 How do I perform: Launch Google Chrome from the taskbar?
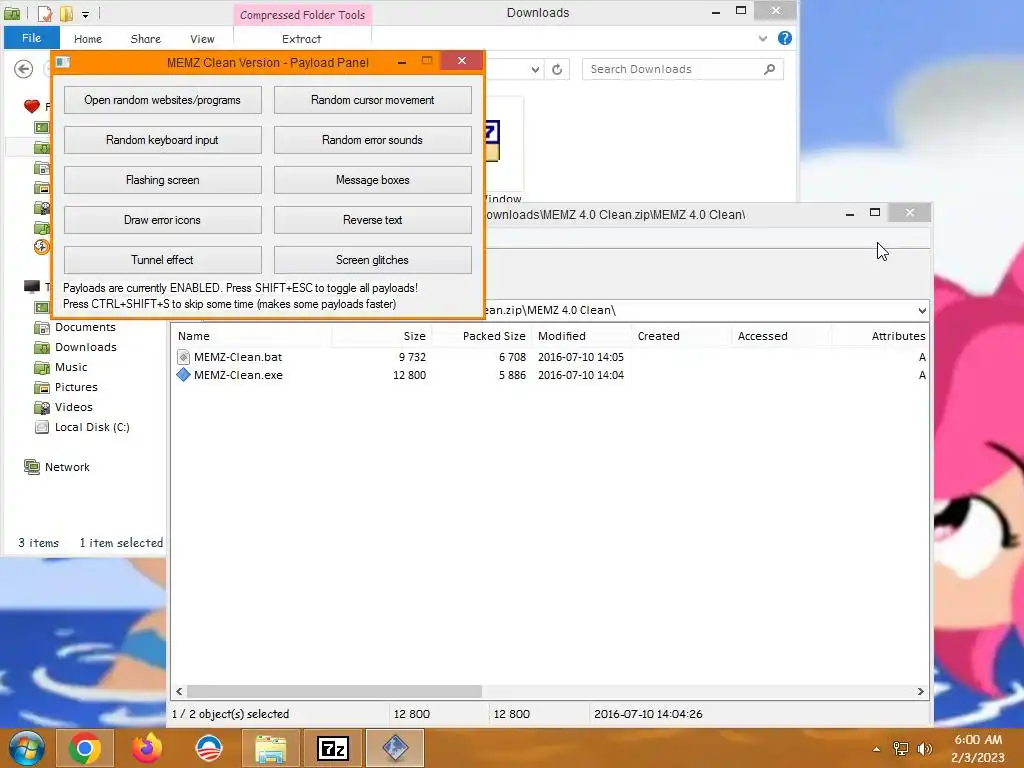click(85, 748)
